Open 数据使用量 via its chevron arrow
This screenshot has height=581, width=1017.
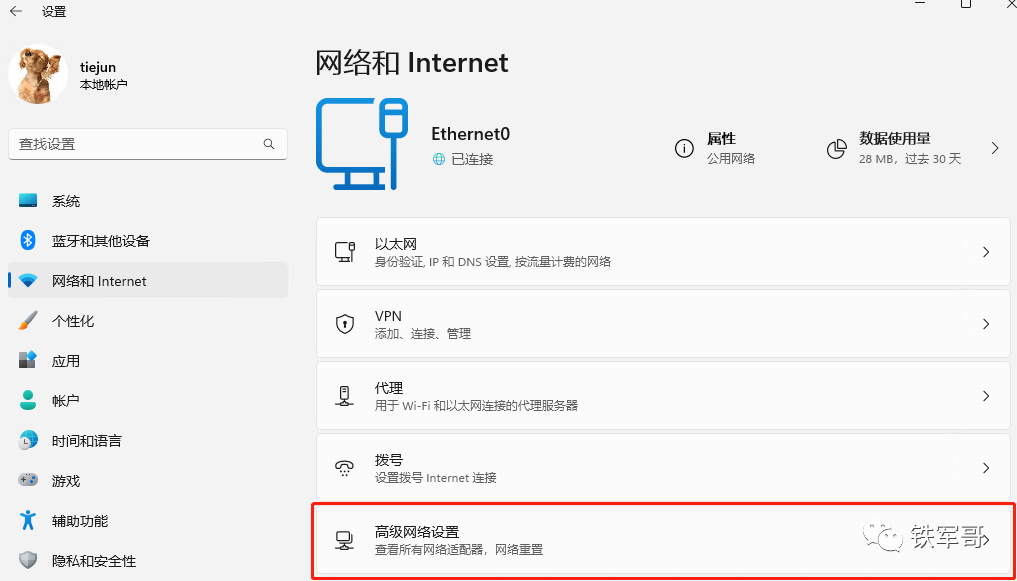(x=993, y=148)
